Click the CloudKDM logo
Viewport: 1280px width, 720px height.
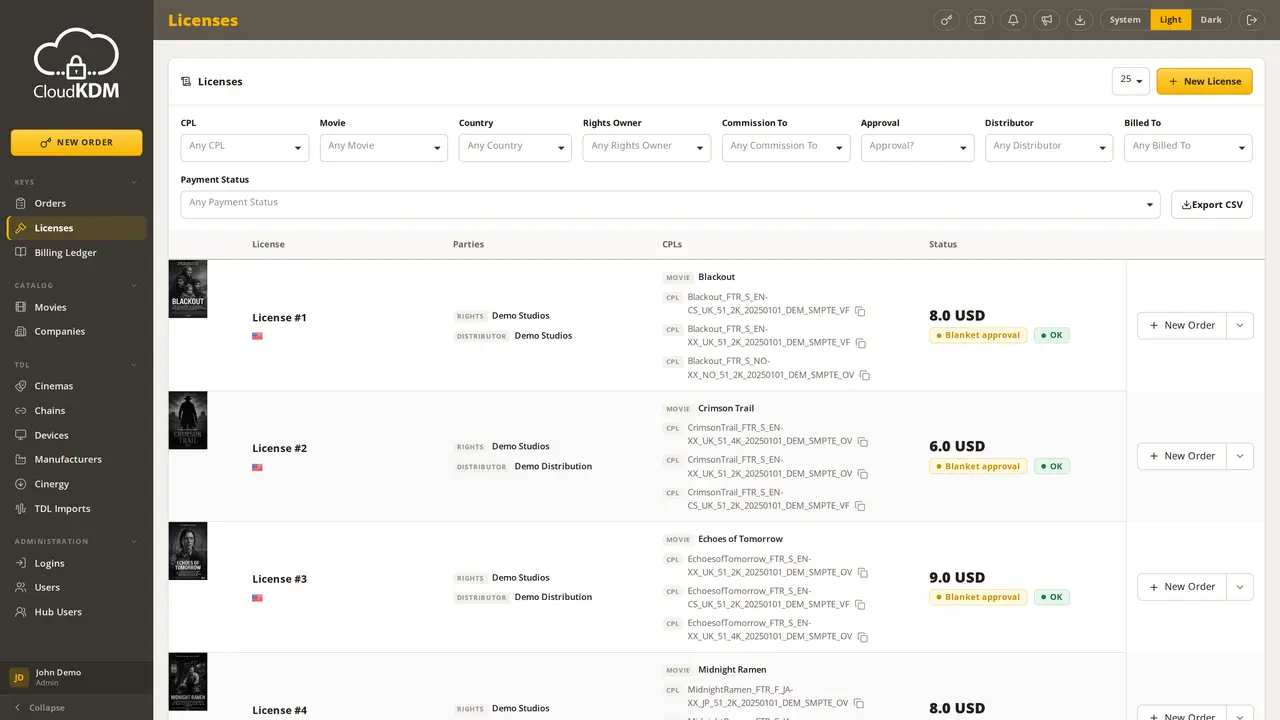pos(76,63)
